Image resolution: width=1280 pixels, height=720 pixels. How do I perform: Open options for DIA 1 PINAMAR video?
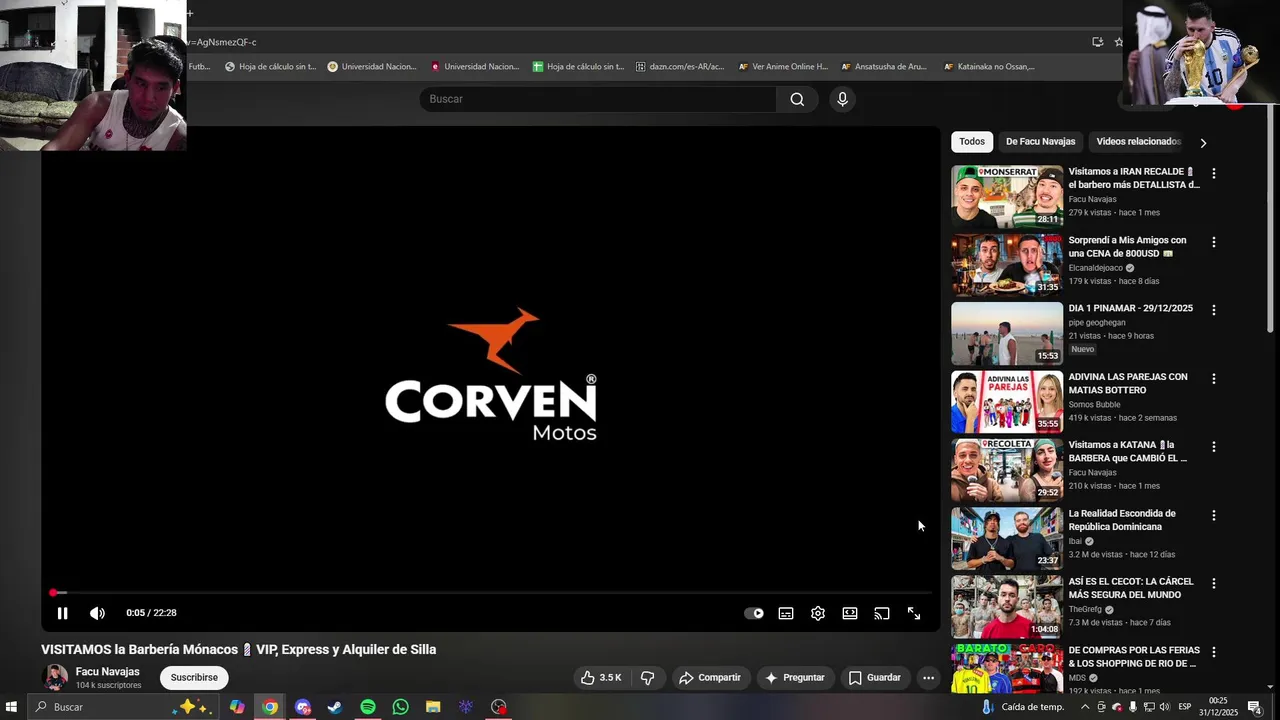coord(1214,310)
